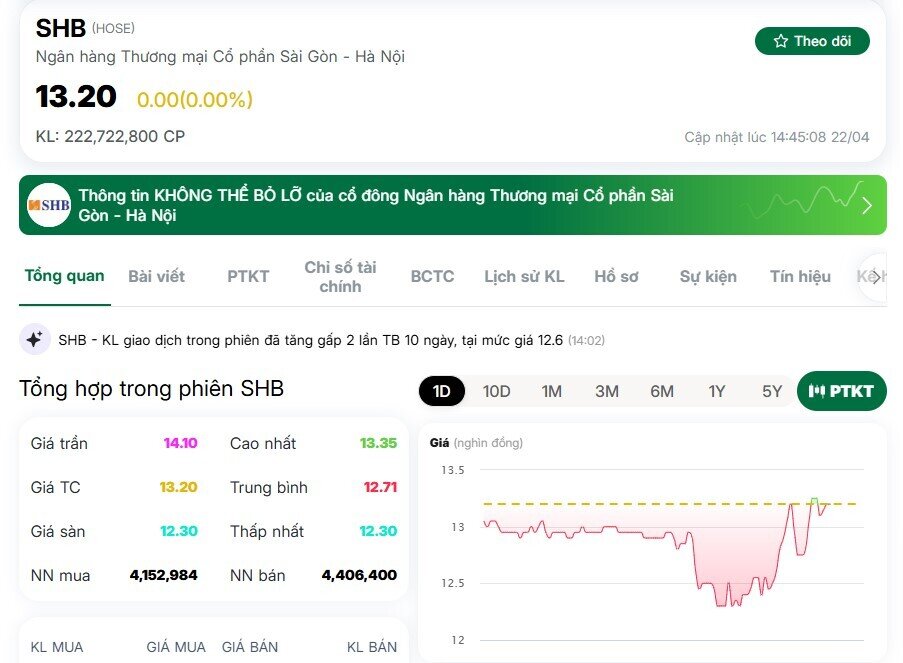Screen dimensions: 903x663
Task: Click the NN bán value 4,406,400
Action: click(359, 575)
